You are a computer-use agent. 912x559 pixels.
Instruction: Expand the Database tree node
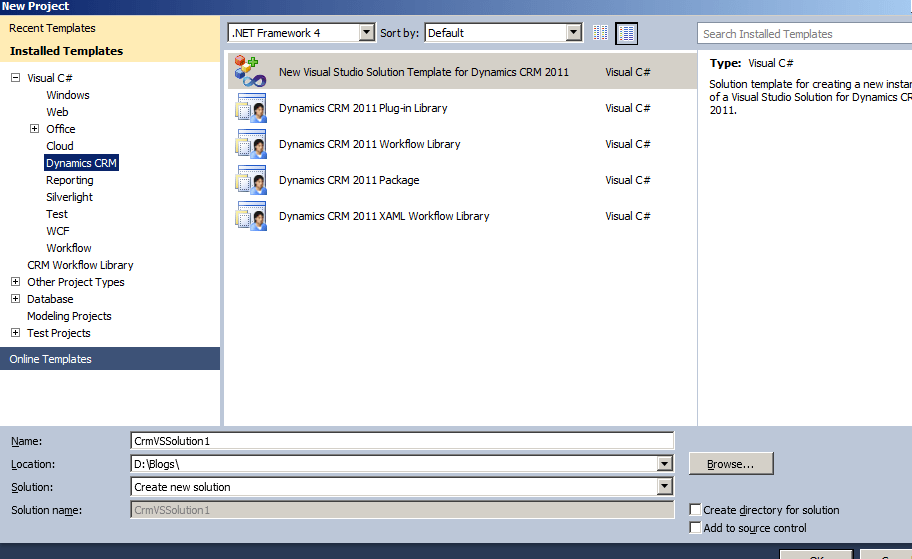tap(16, 298)
